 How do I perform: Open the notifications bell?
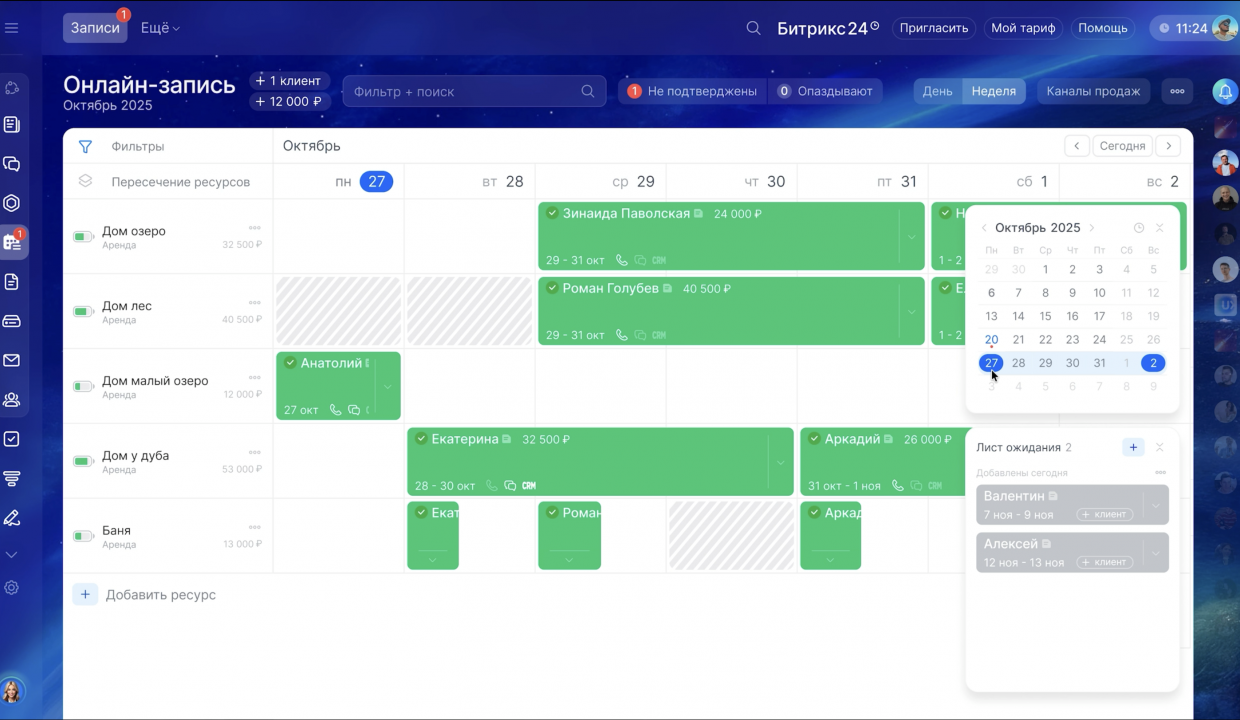point(1225,92)
